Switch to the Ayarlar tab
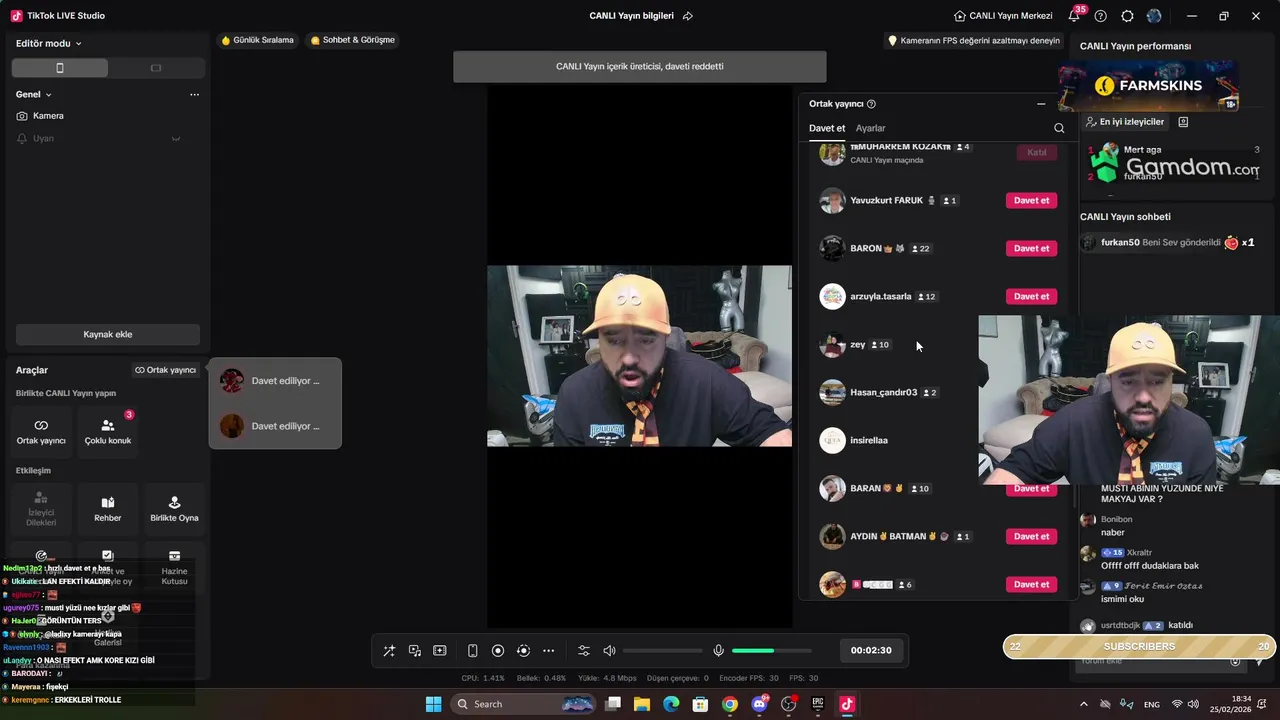1280x720 pixels. click(x=870, y=128)
